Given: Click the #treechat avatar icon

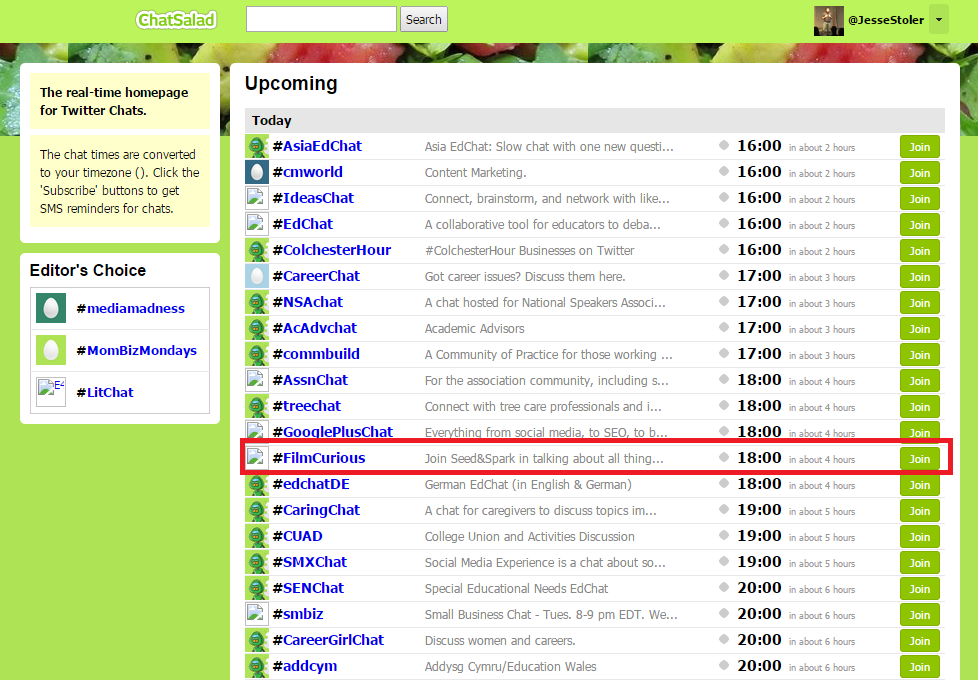Looking at the screenshot, I should 257,406.
